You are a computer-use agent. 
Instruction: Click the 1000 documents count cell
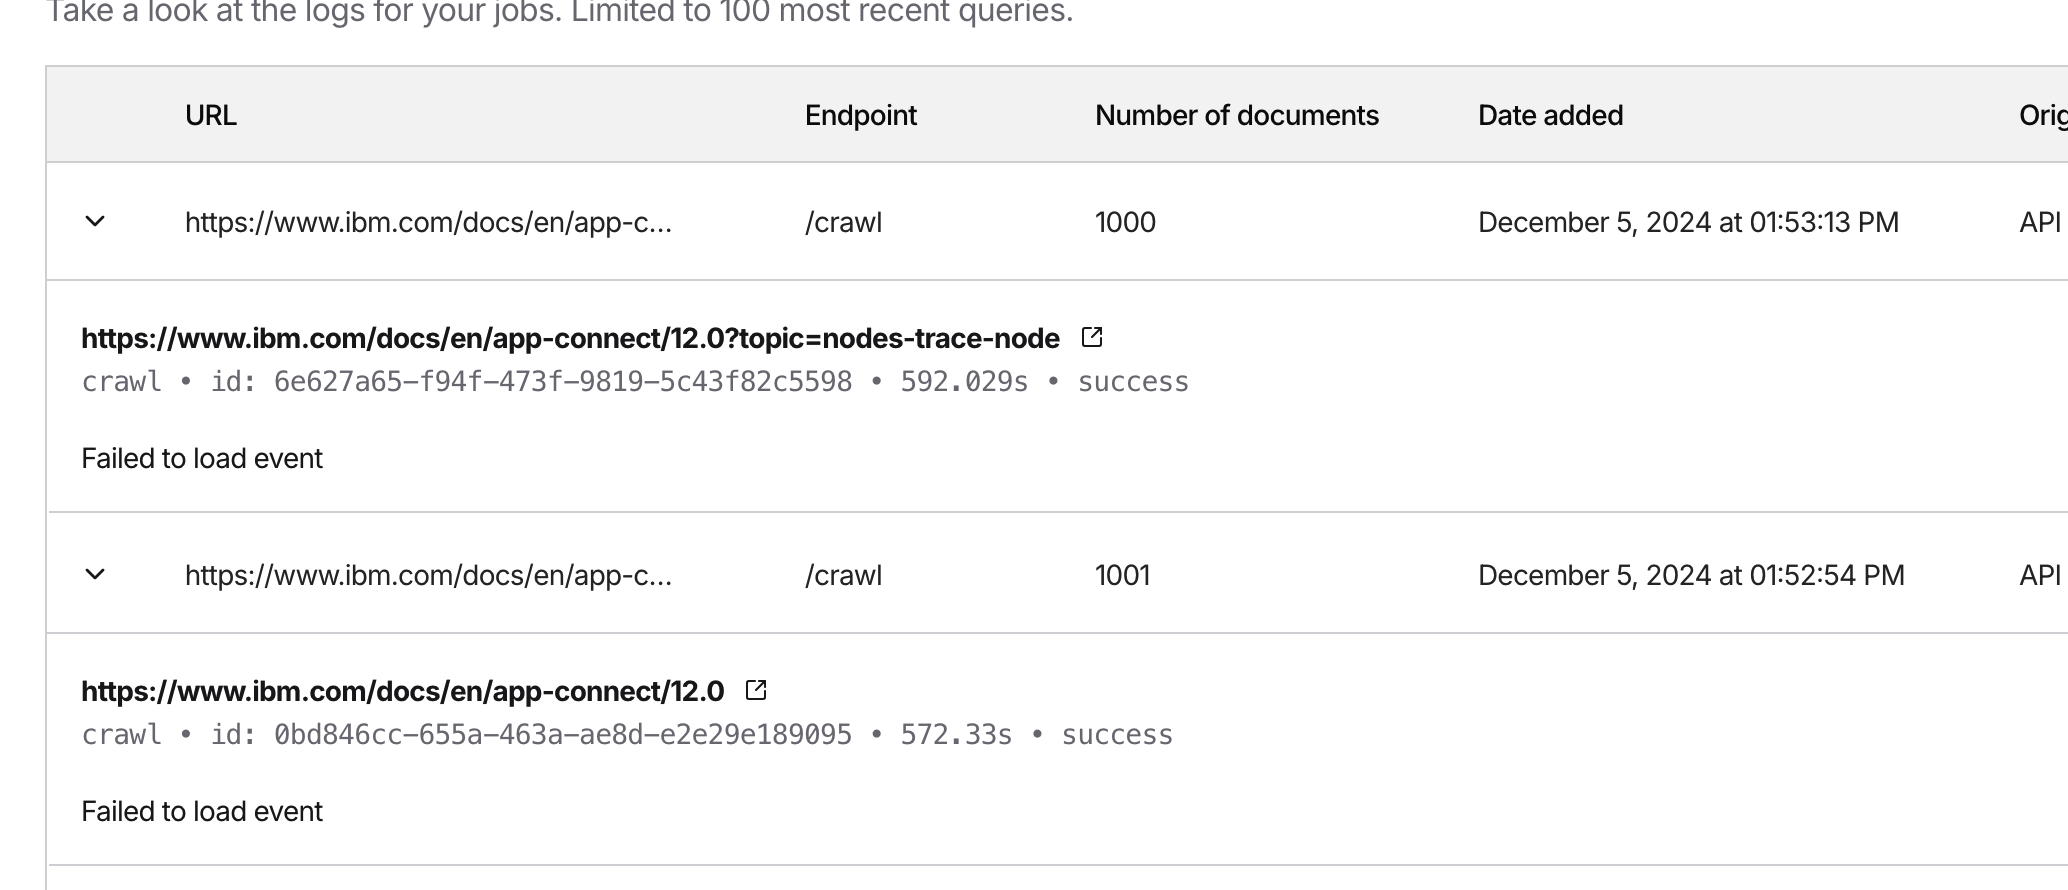click(x=1125, y=222)
